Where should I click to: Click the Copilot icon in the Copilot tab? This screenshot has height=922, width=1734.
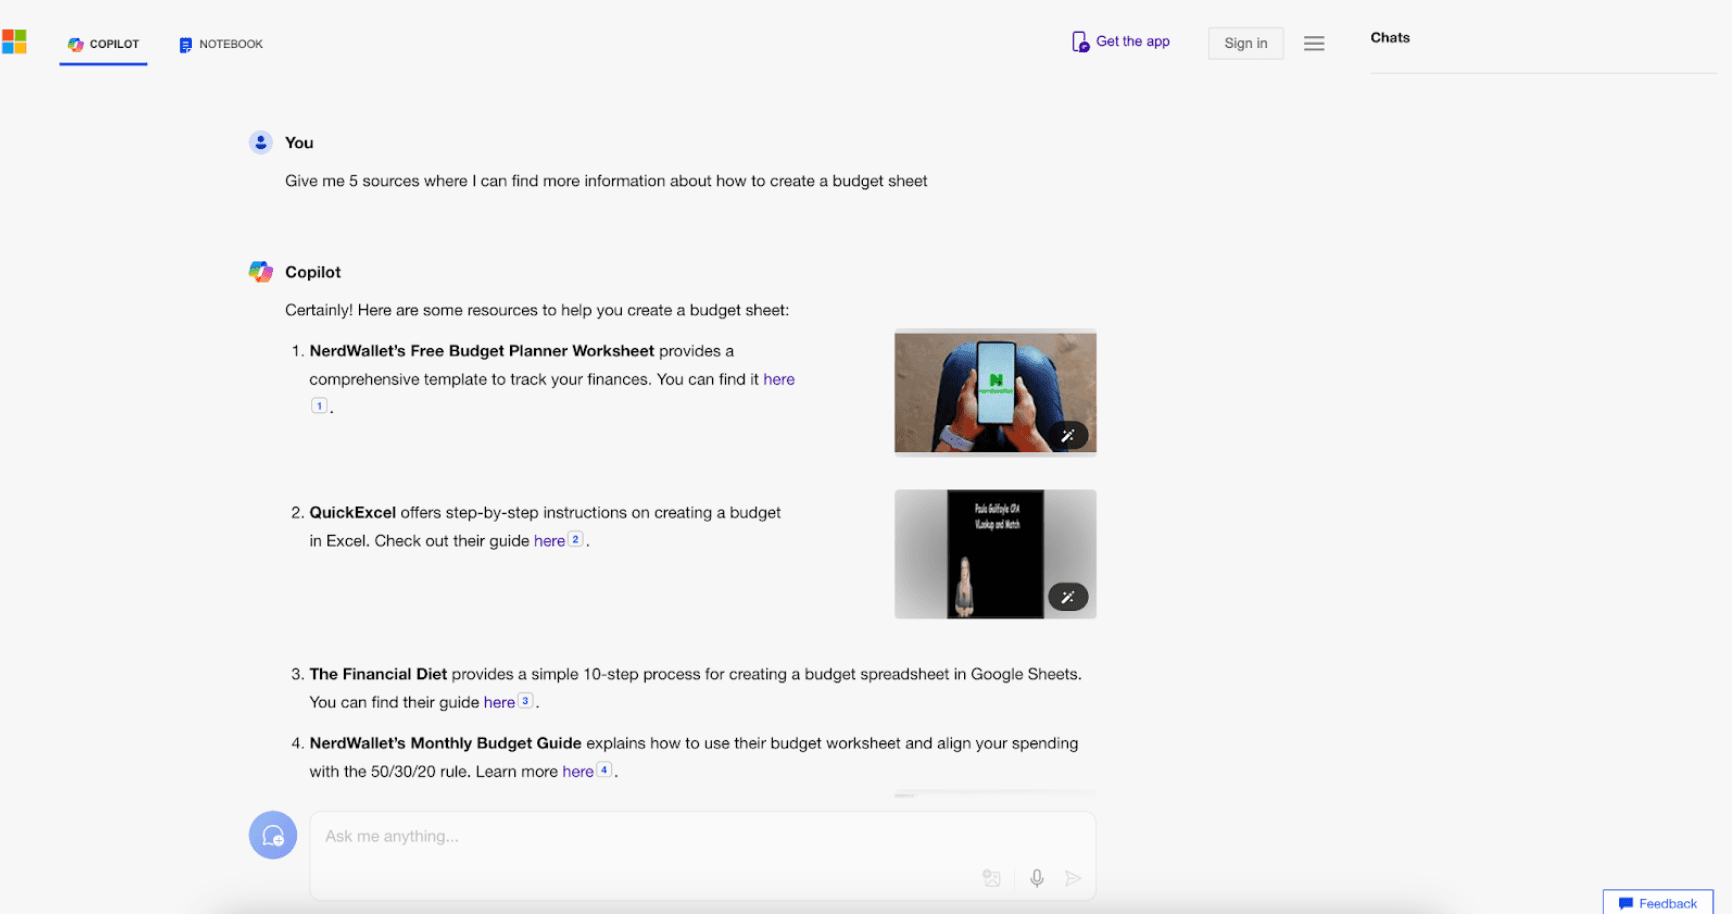click(76, 44)
